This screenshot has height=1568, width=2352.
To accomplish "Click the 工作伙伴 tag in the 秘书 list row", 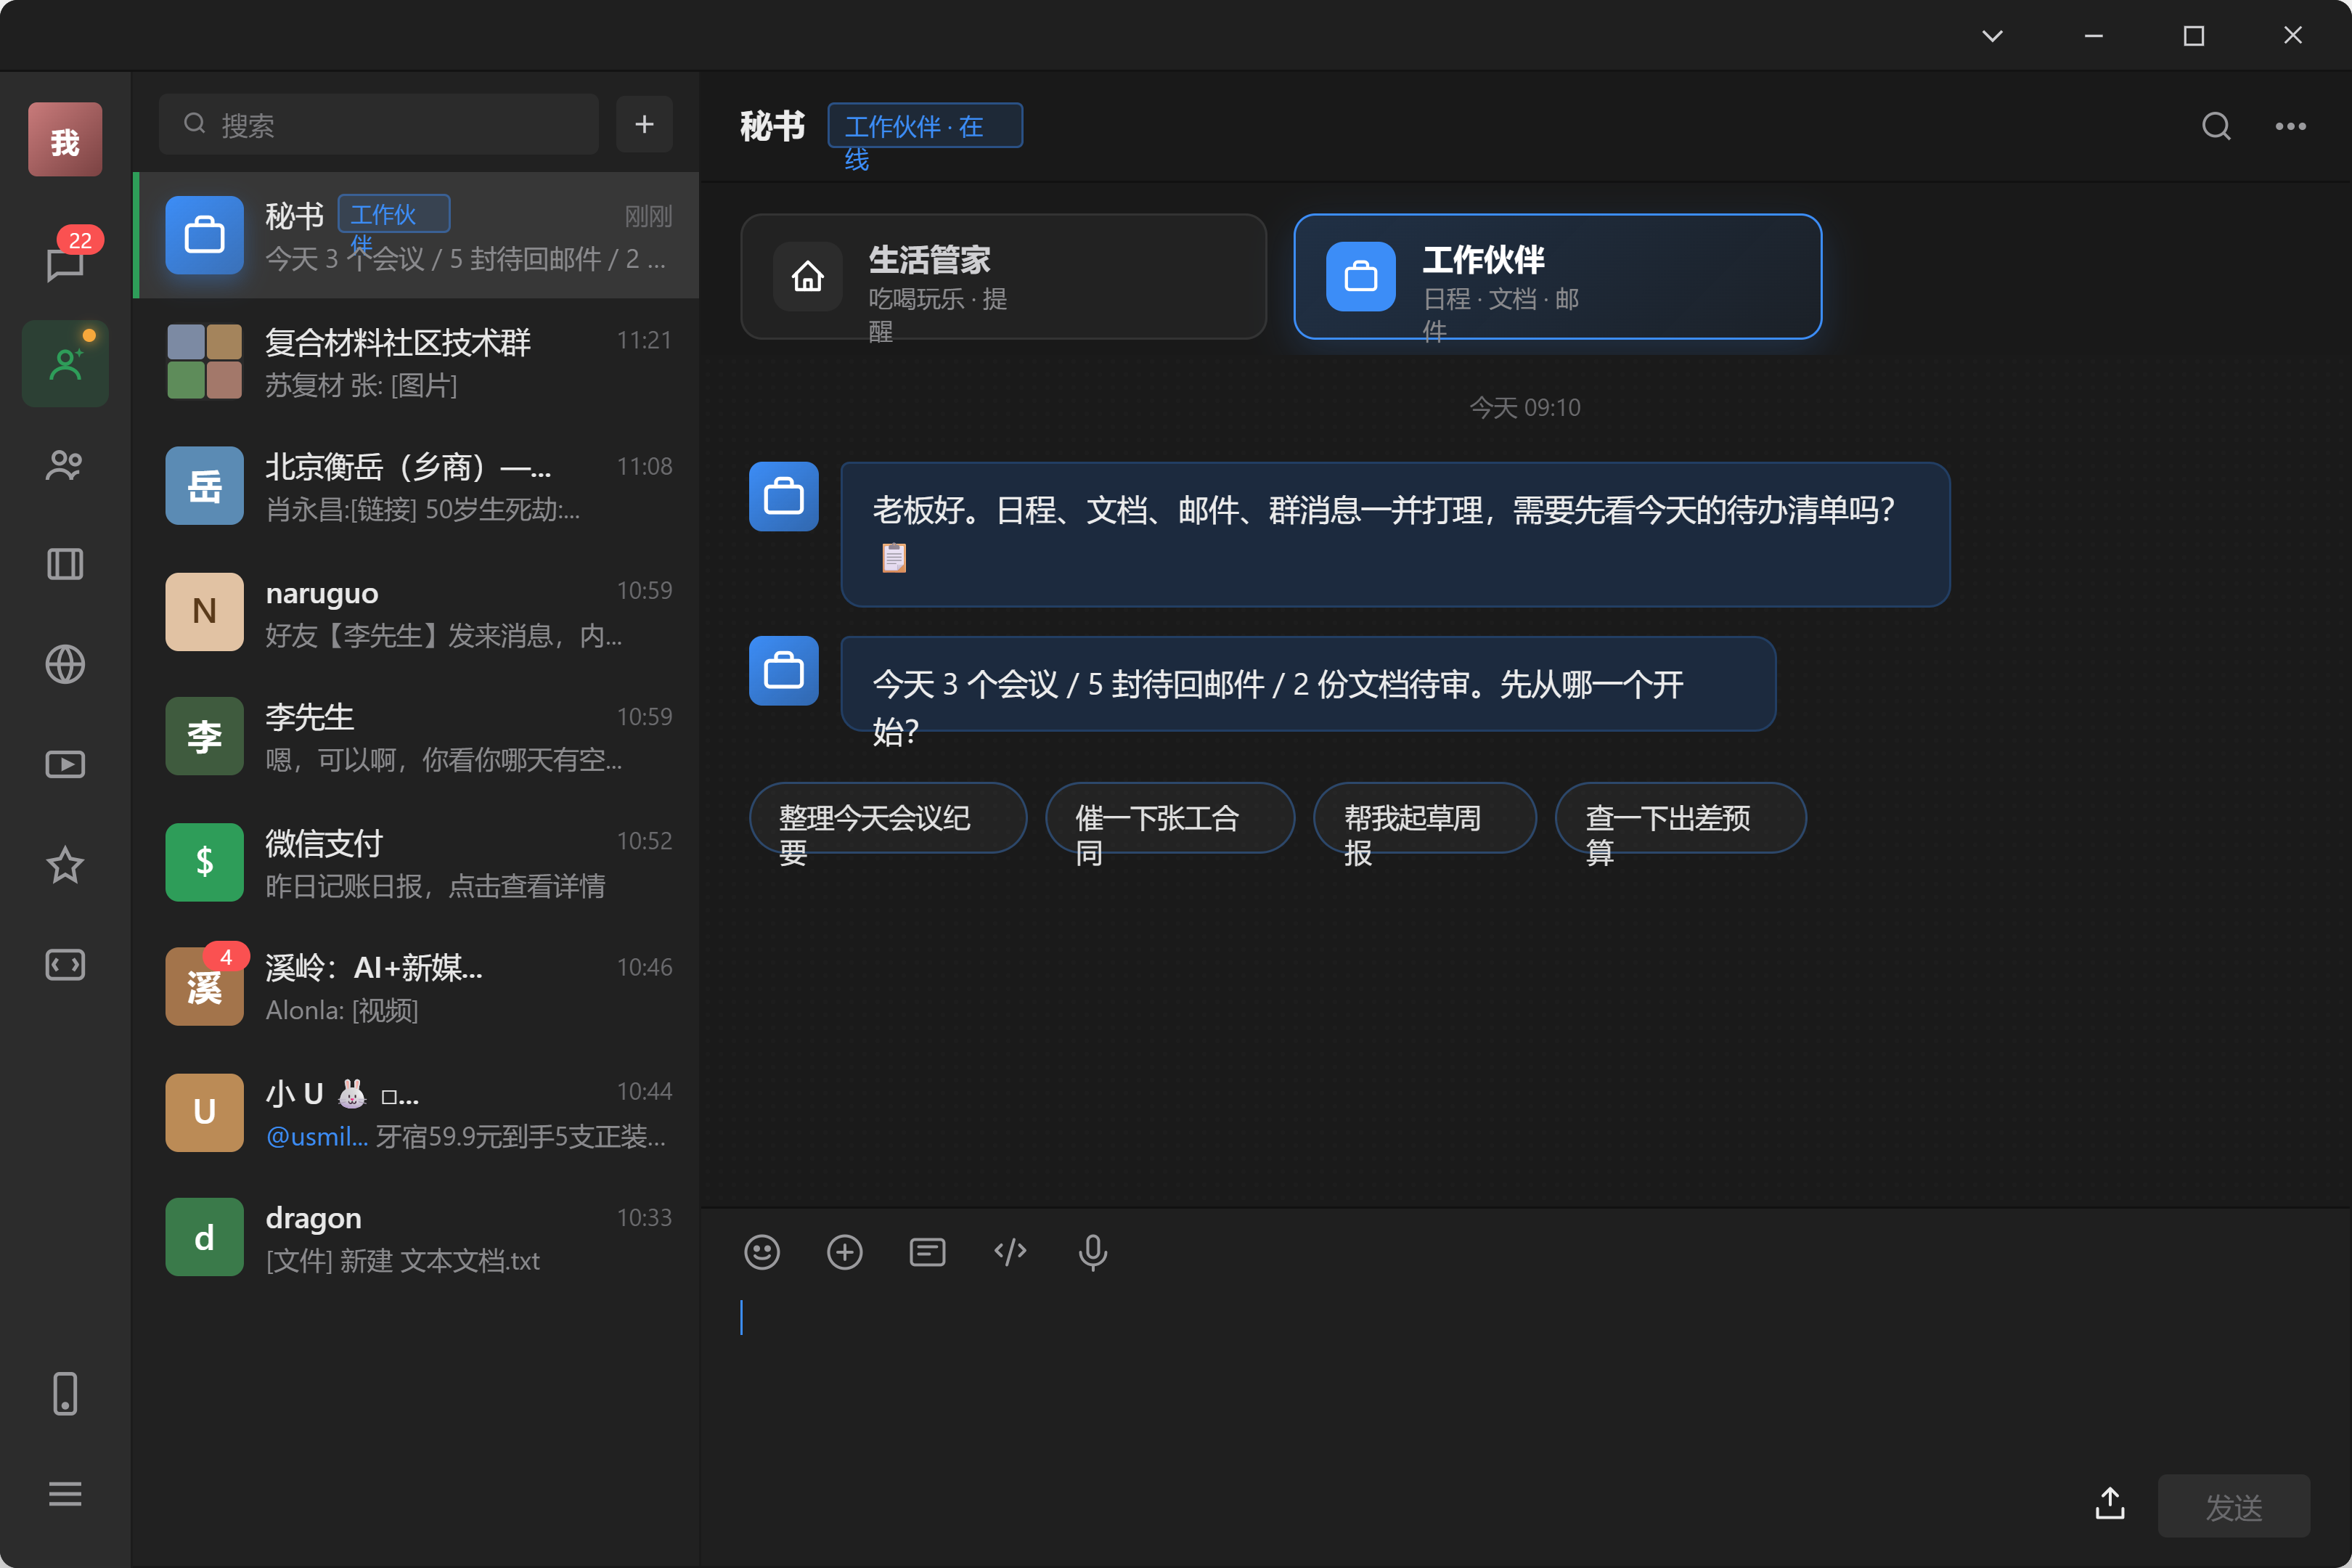I will [394, 213].
